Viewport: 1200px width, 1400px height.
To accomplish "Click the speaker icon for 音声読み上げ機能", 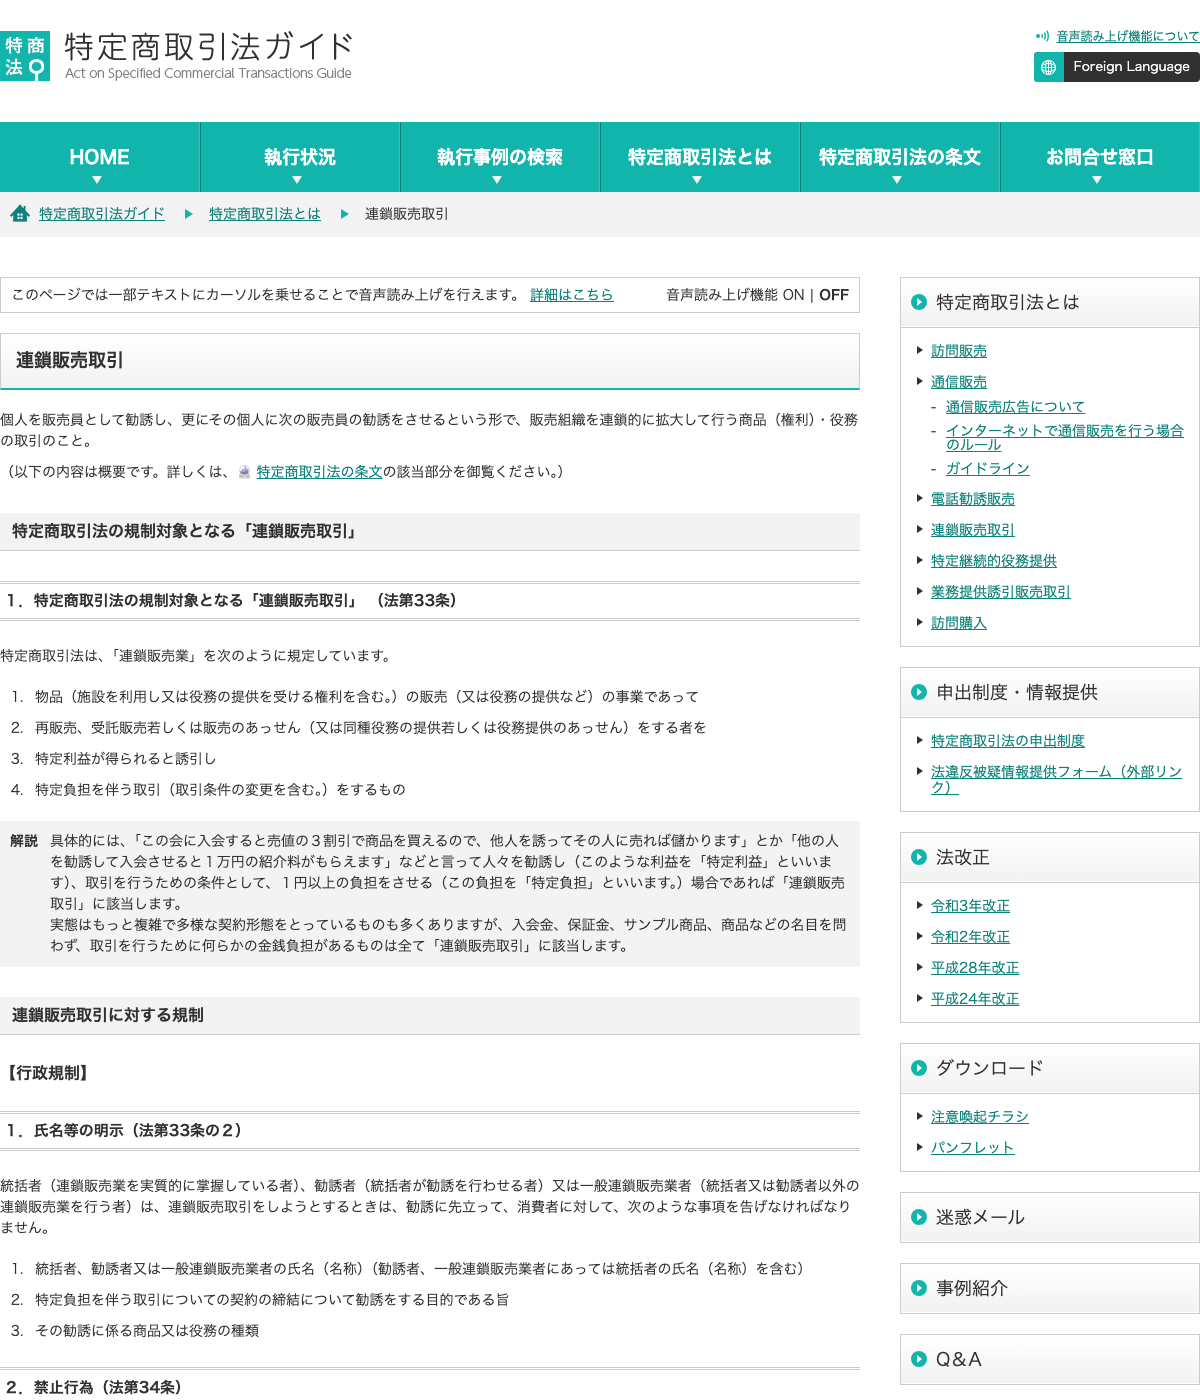I will point(1042,36).
